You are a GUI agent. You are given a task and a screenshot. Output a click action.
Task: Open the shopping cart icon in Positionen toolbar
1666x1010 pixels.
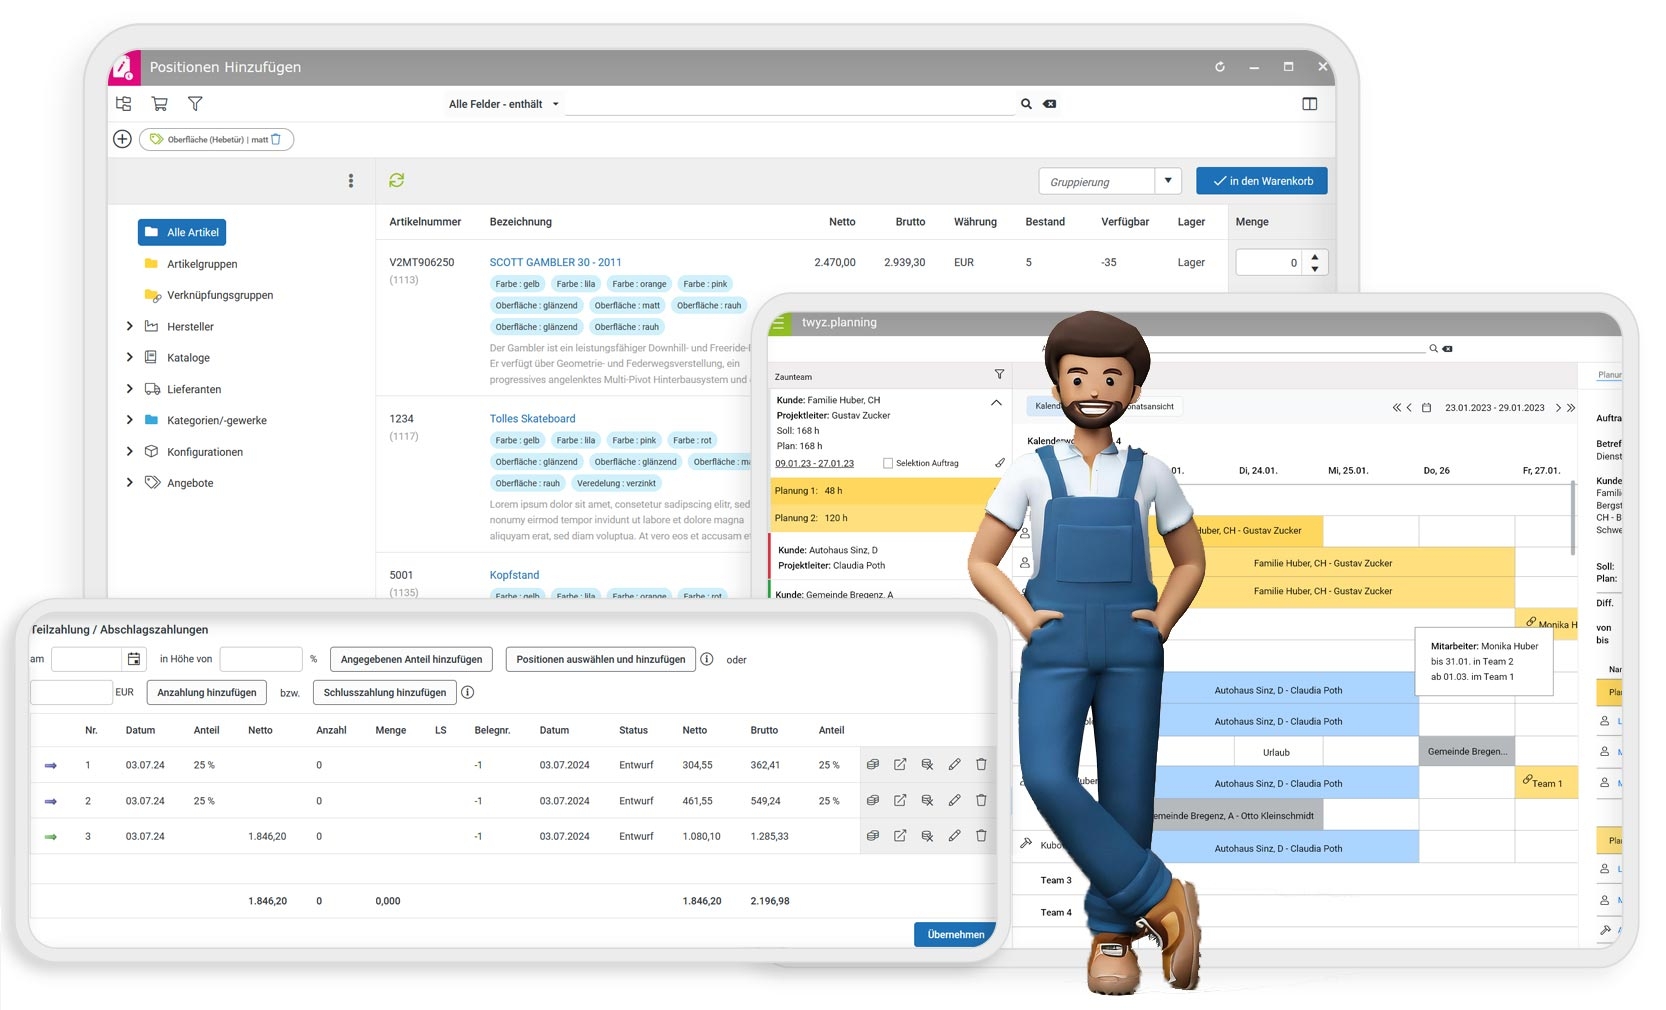(159, 104)
